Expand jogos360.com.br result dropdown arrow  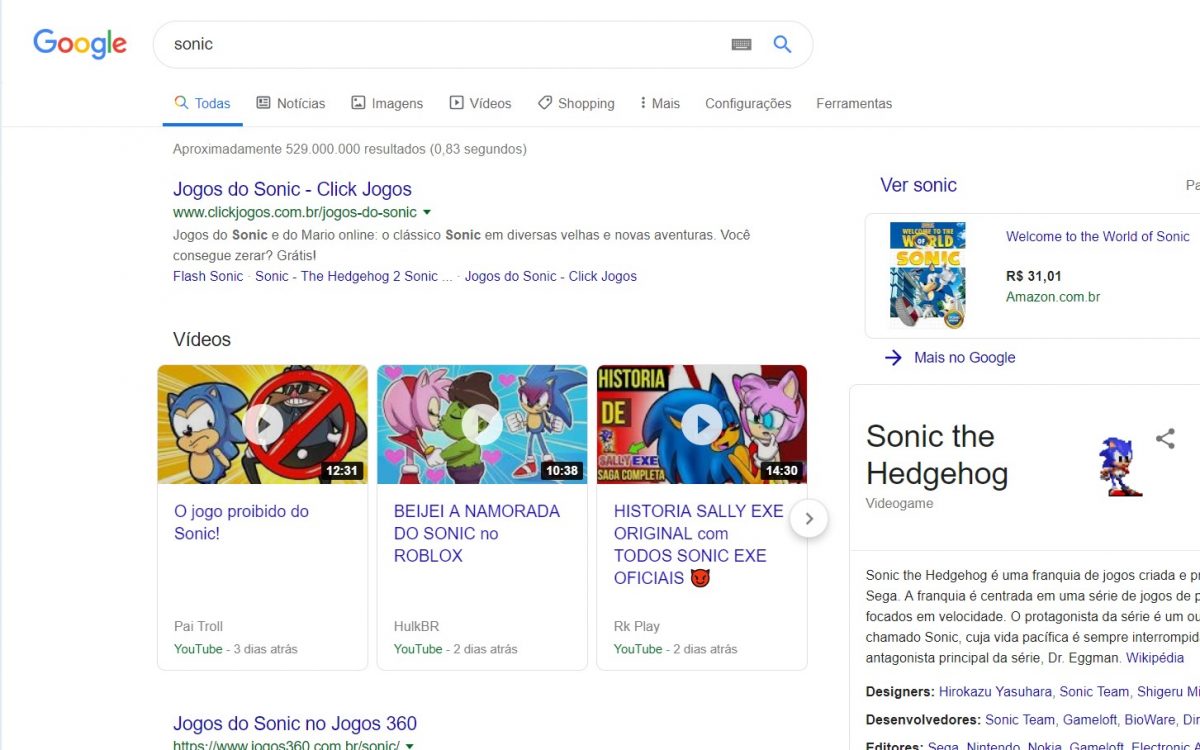click(410, 746)
